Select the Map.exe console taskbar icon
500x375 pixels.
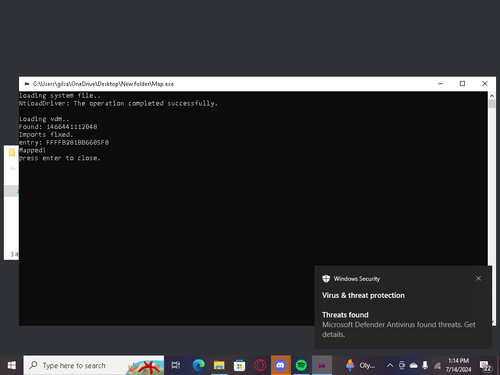[x=322, y=365]
